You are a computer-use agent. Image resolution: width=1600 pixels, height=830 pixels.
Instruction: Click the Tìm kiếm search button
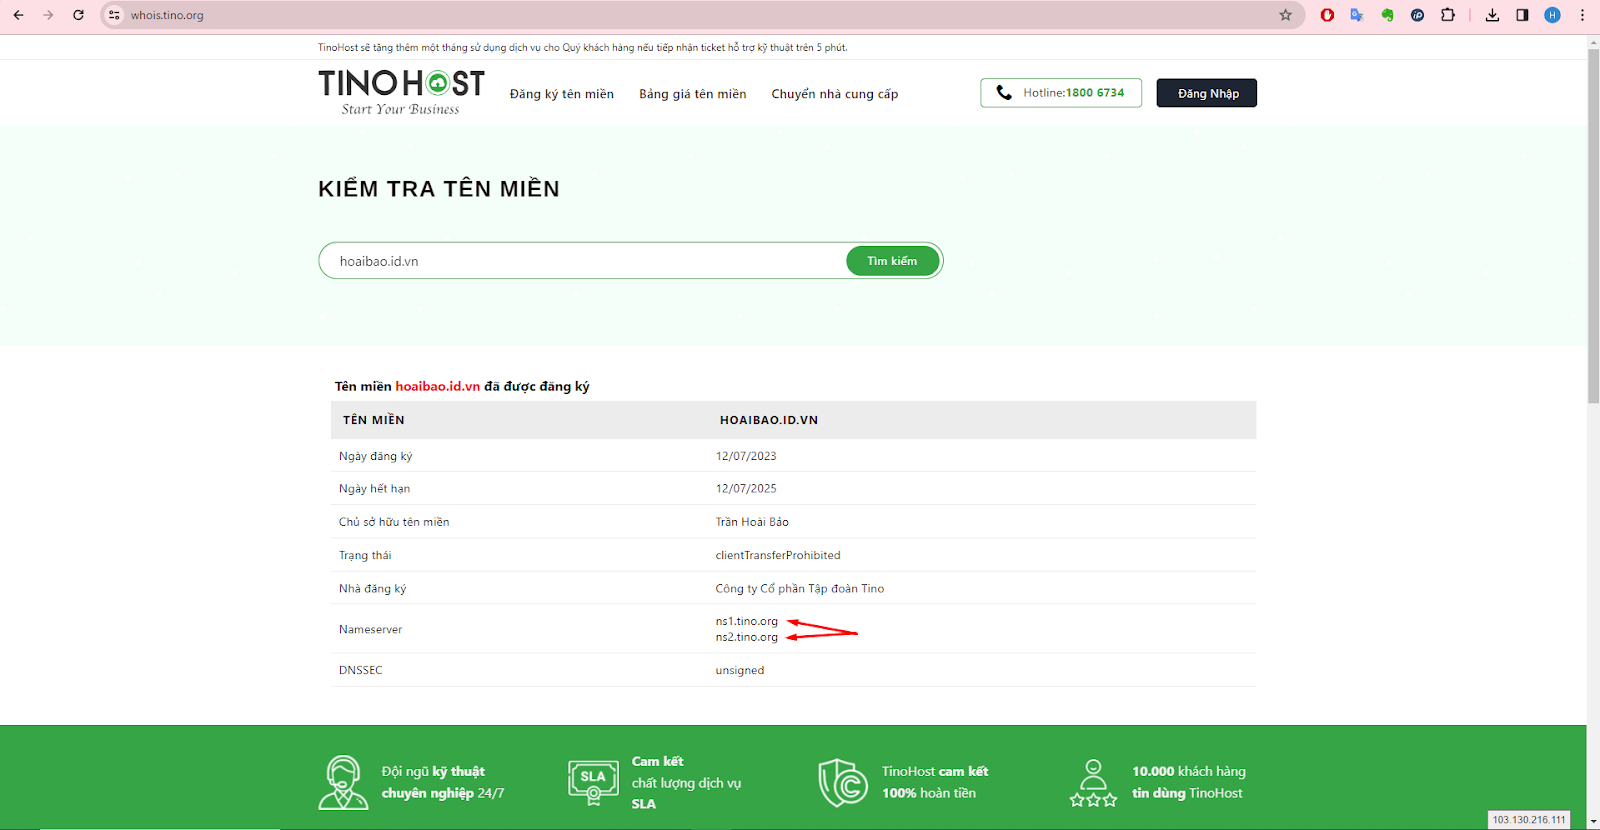892,261
